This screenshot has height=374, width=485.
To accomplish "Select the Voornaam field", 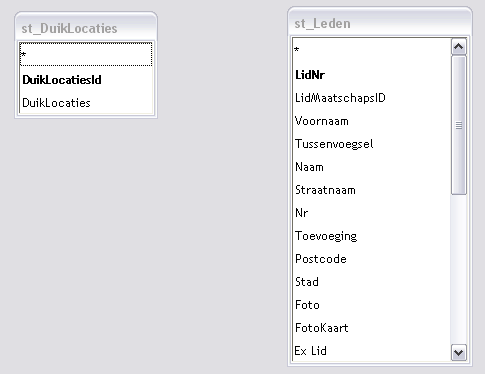I will click(x=372, y=121).
